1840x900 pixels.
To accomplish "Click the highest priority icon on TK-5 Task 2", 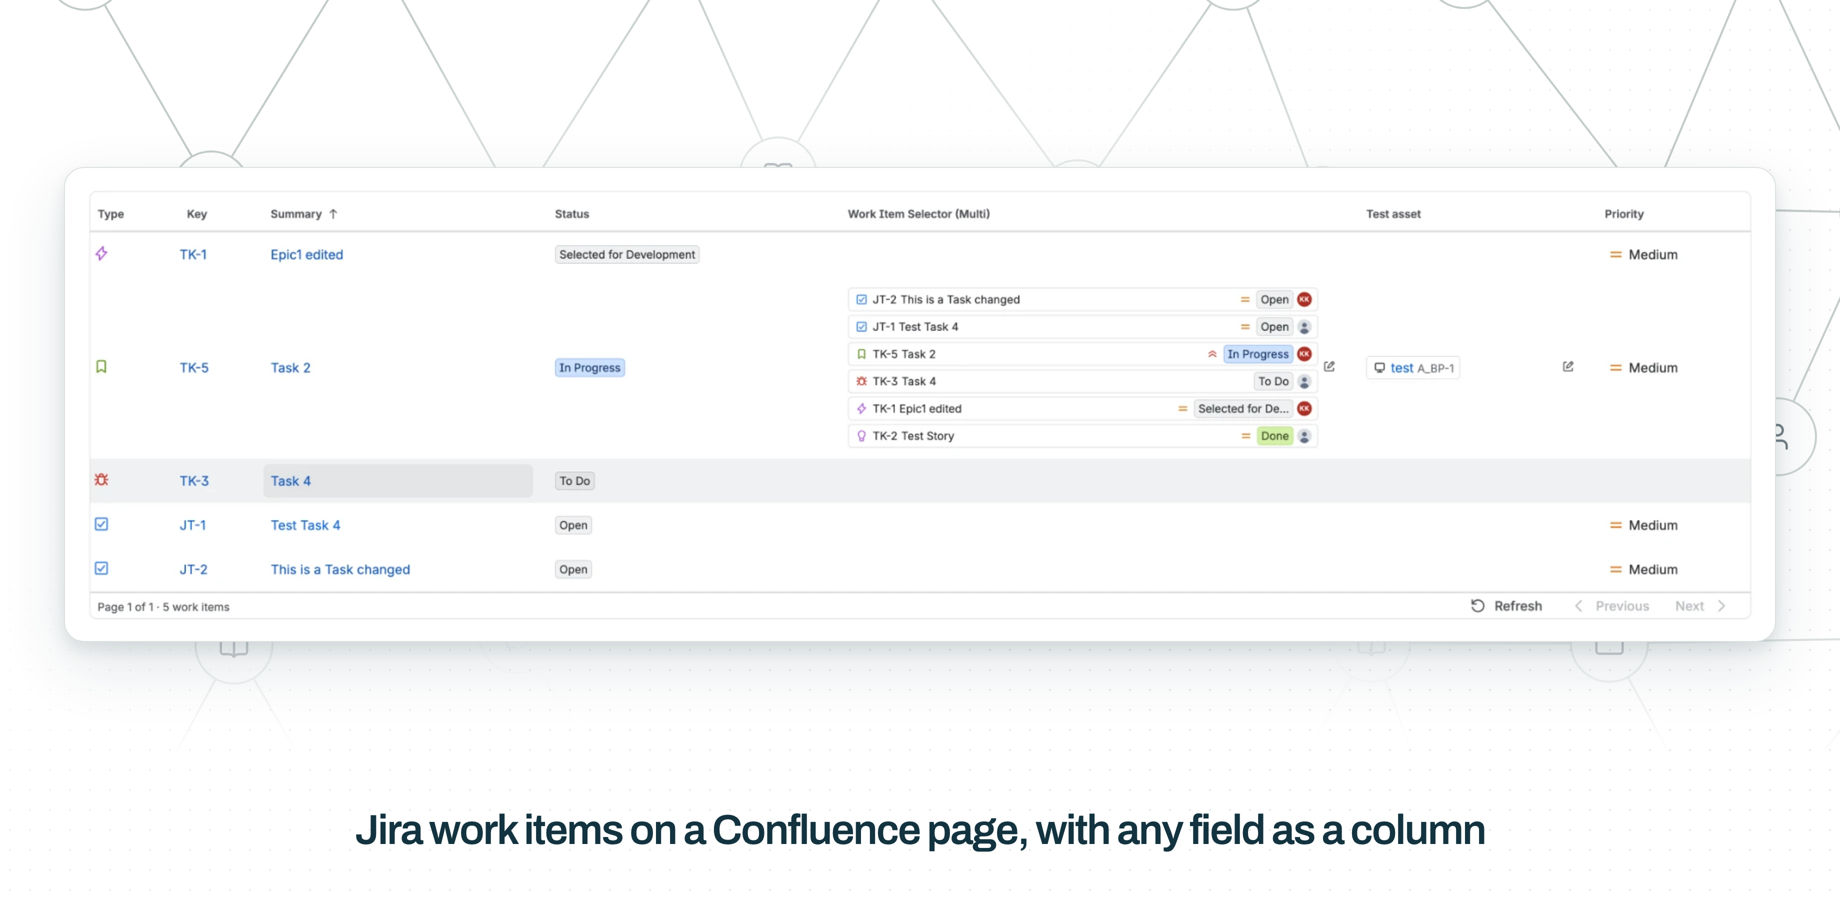I will pos(1212,354).
